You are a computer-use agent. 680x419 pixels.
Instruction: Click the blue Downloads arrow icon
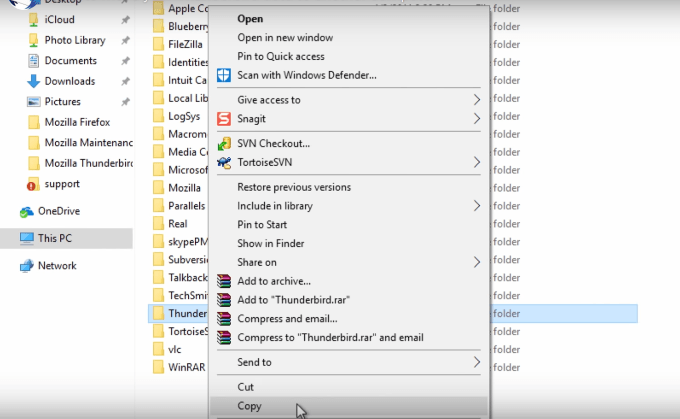point(33,81)
